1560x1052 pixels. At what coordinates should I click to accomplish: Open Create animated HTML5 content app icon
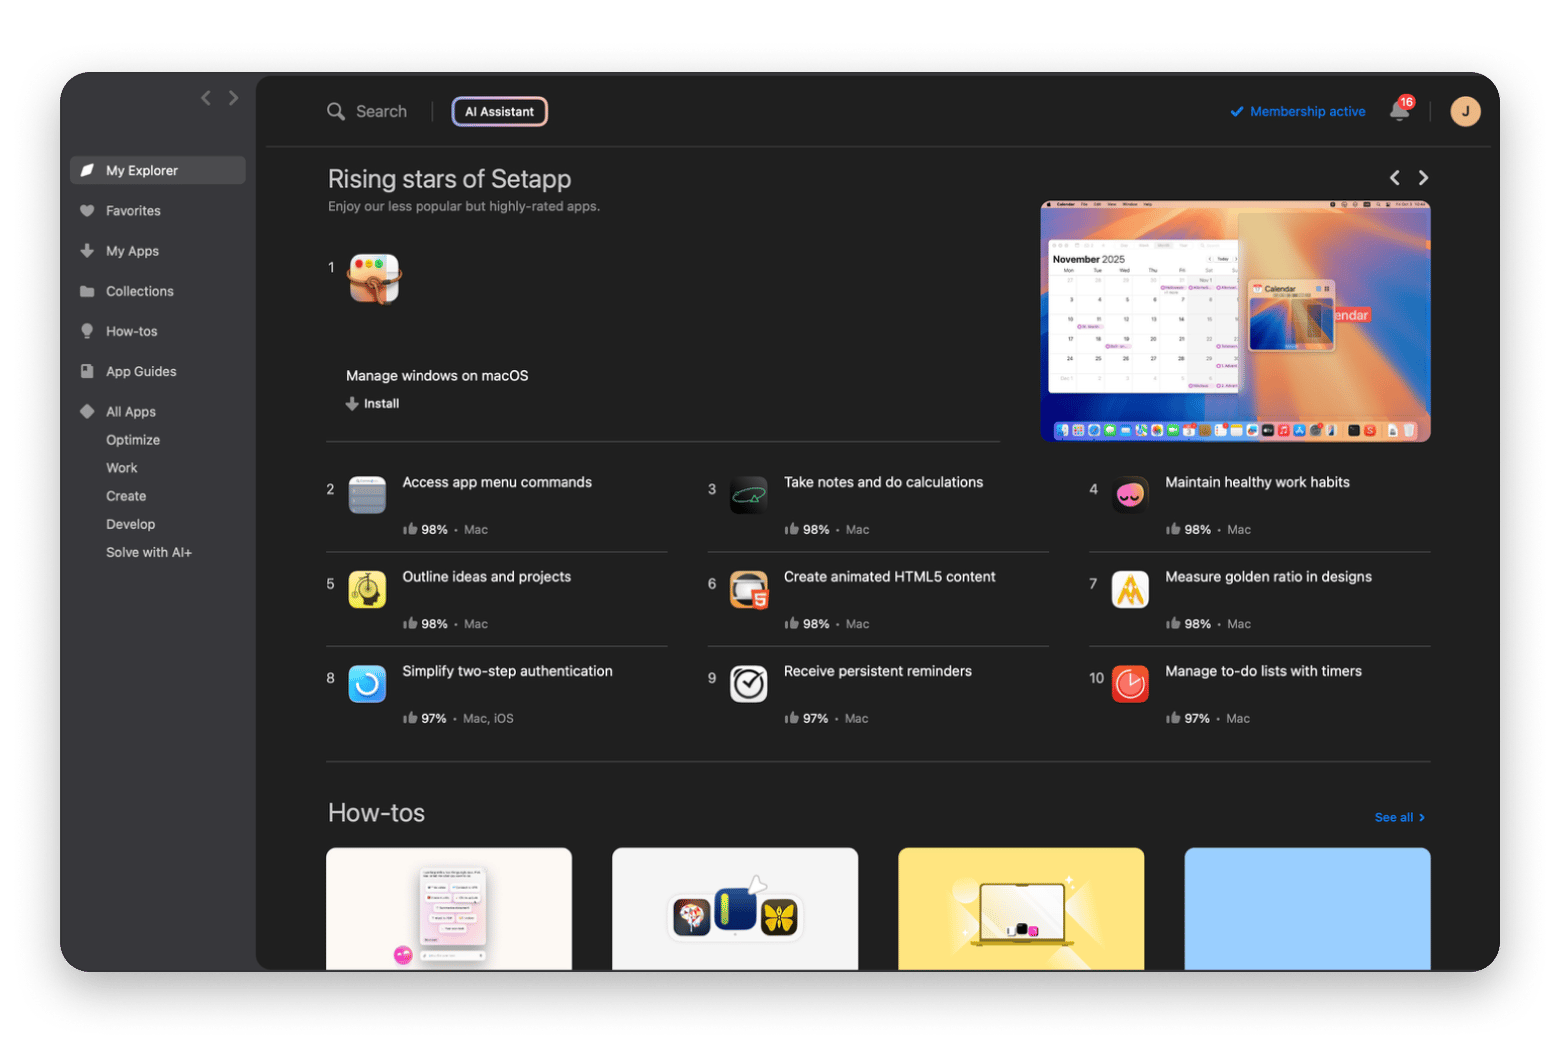click(x=748, y=589)
